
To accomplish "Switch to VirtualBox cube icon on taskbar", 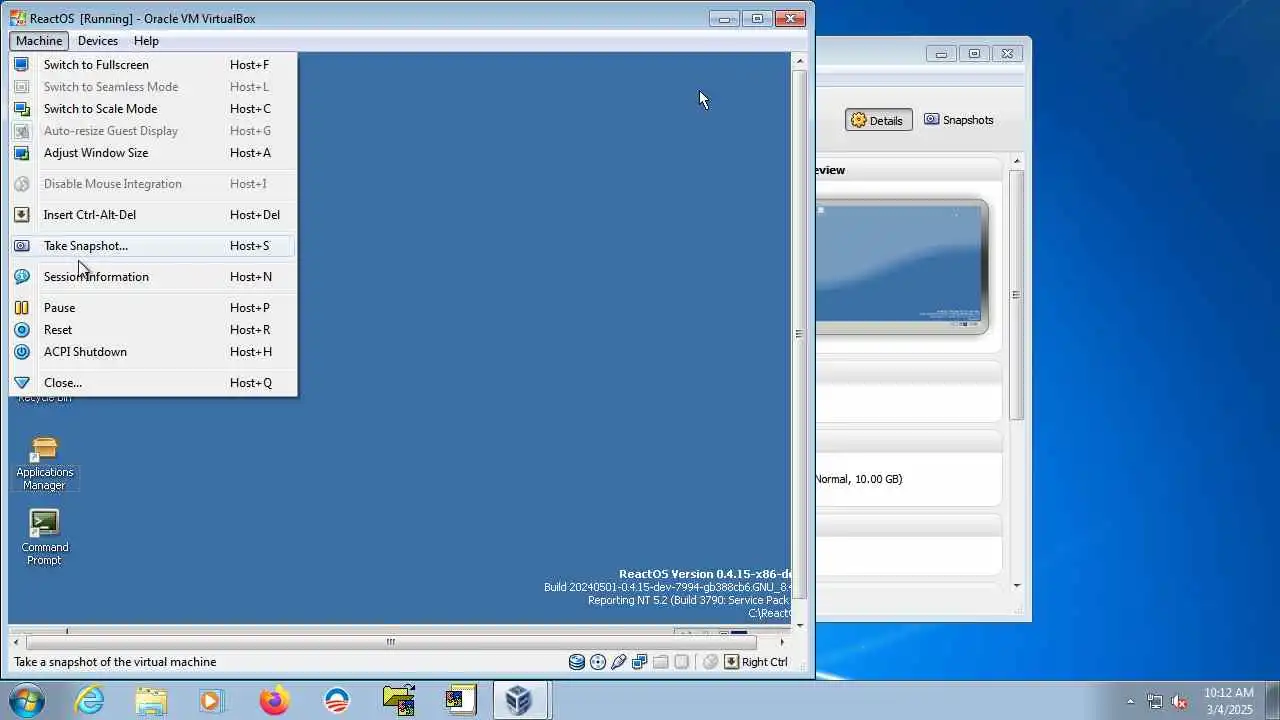I will click(x=518, y=700).
